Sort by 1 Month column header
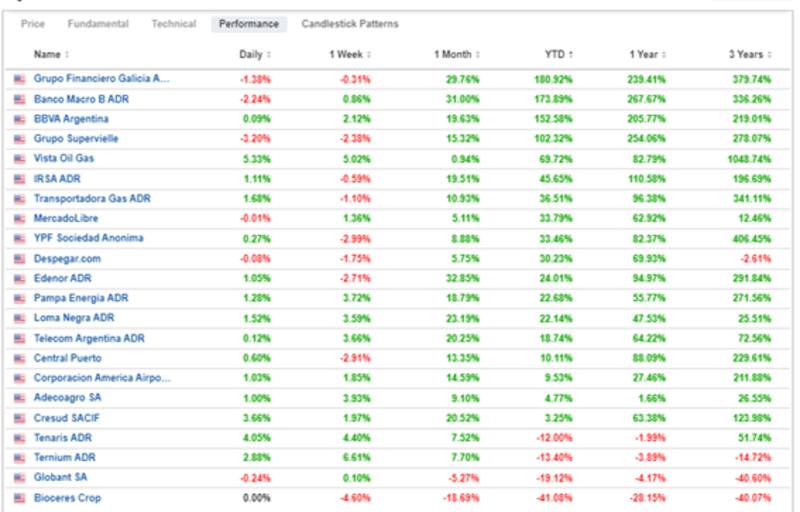Viewport: 800px width, 512px height. 454,54
